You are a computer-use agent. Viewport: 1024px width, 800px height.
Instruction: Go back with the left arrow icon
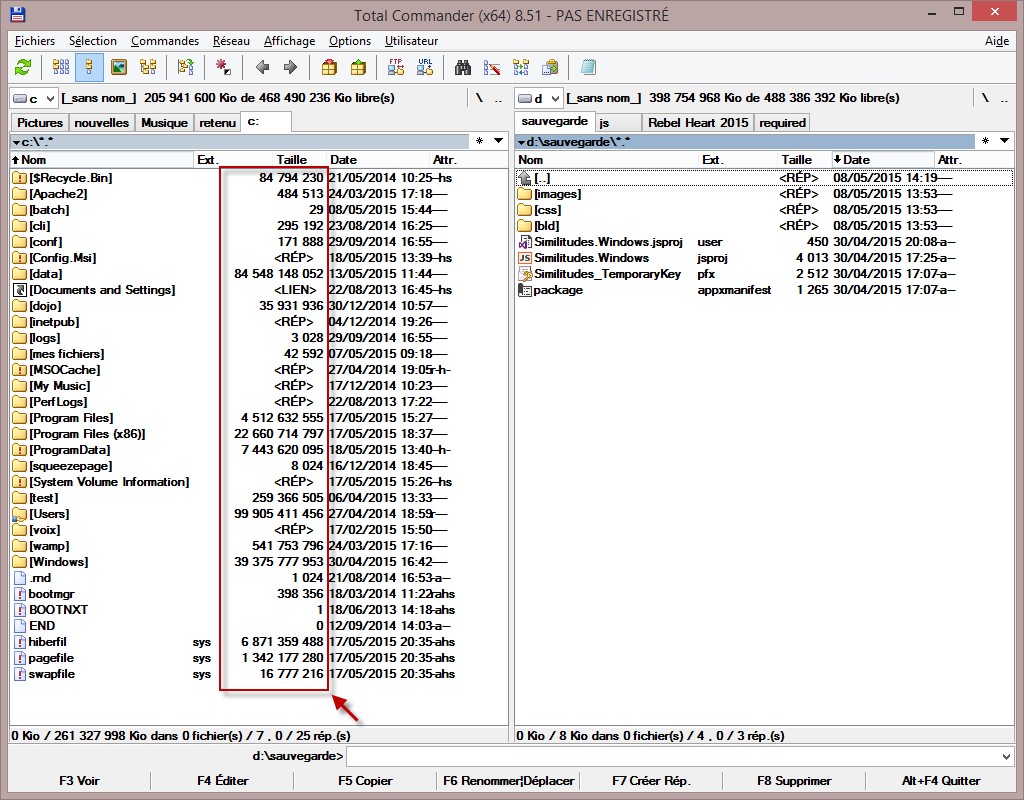tap(262, 68)
